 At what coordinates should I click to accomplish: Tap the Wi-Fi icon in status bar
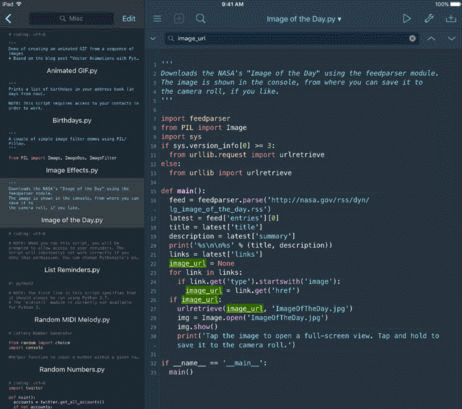(19, 4)
